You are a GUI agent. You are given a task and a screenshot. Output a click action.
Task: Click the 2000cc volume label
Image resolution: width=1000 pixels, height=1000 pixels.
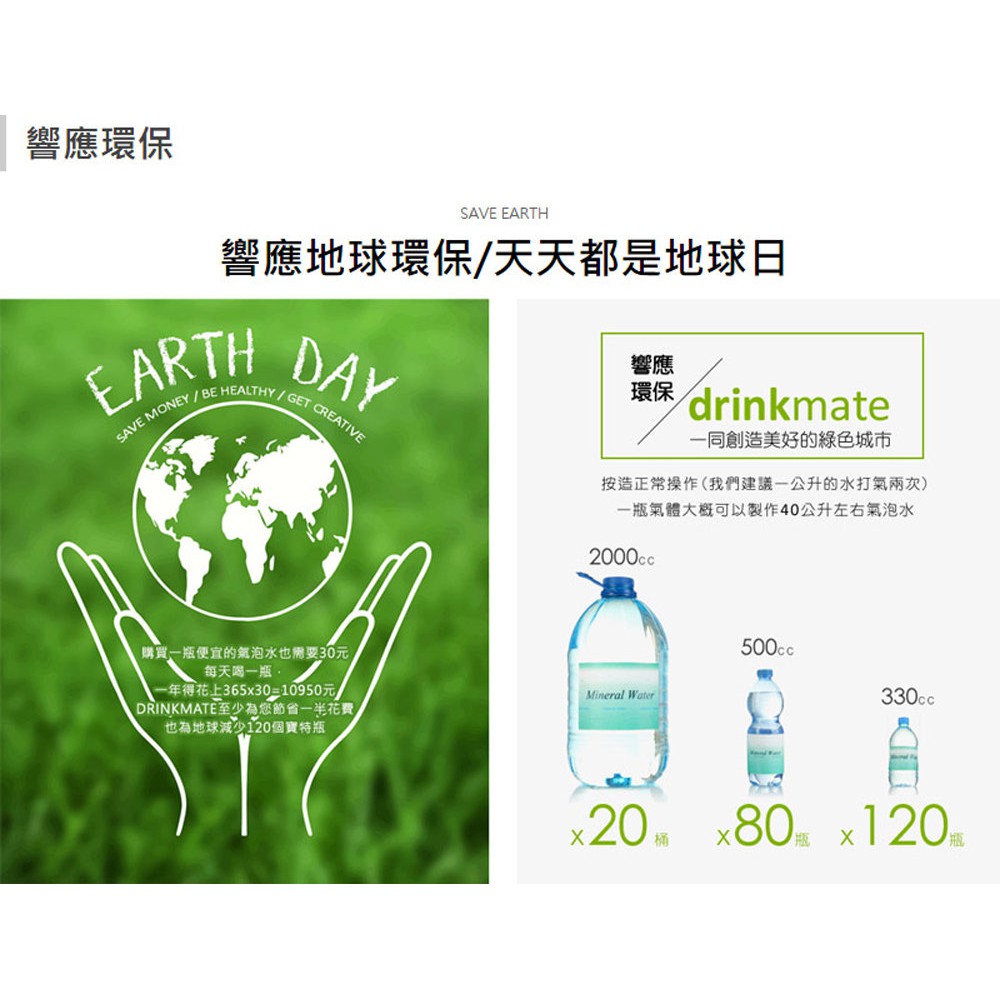(622, 557)
